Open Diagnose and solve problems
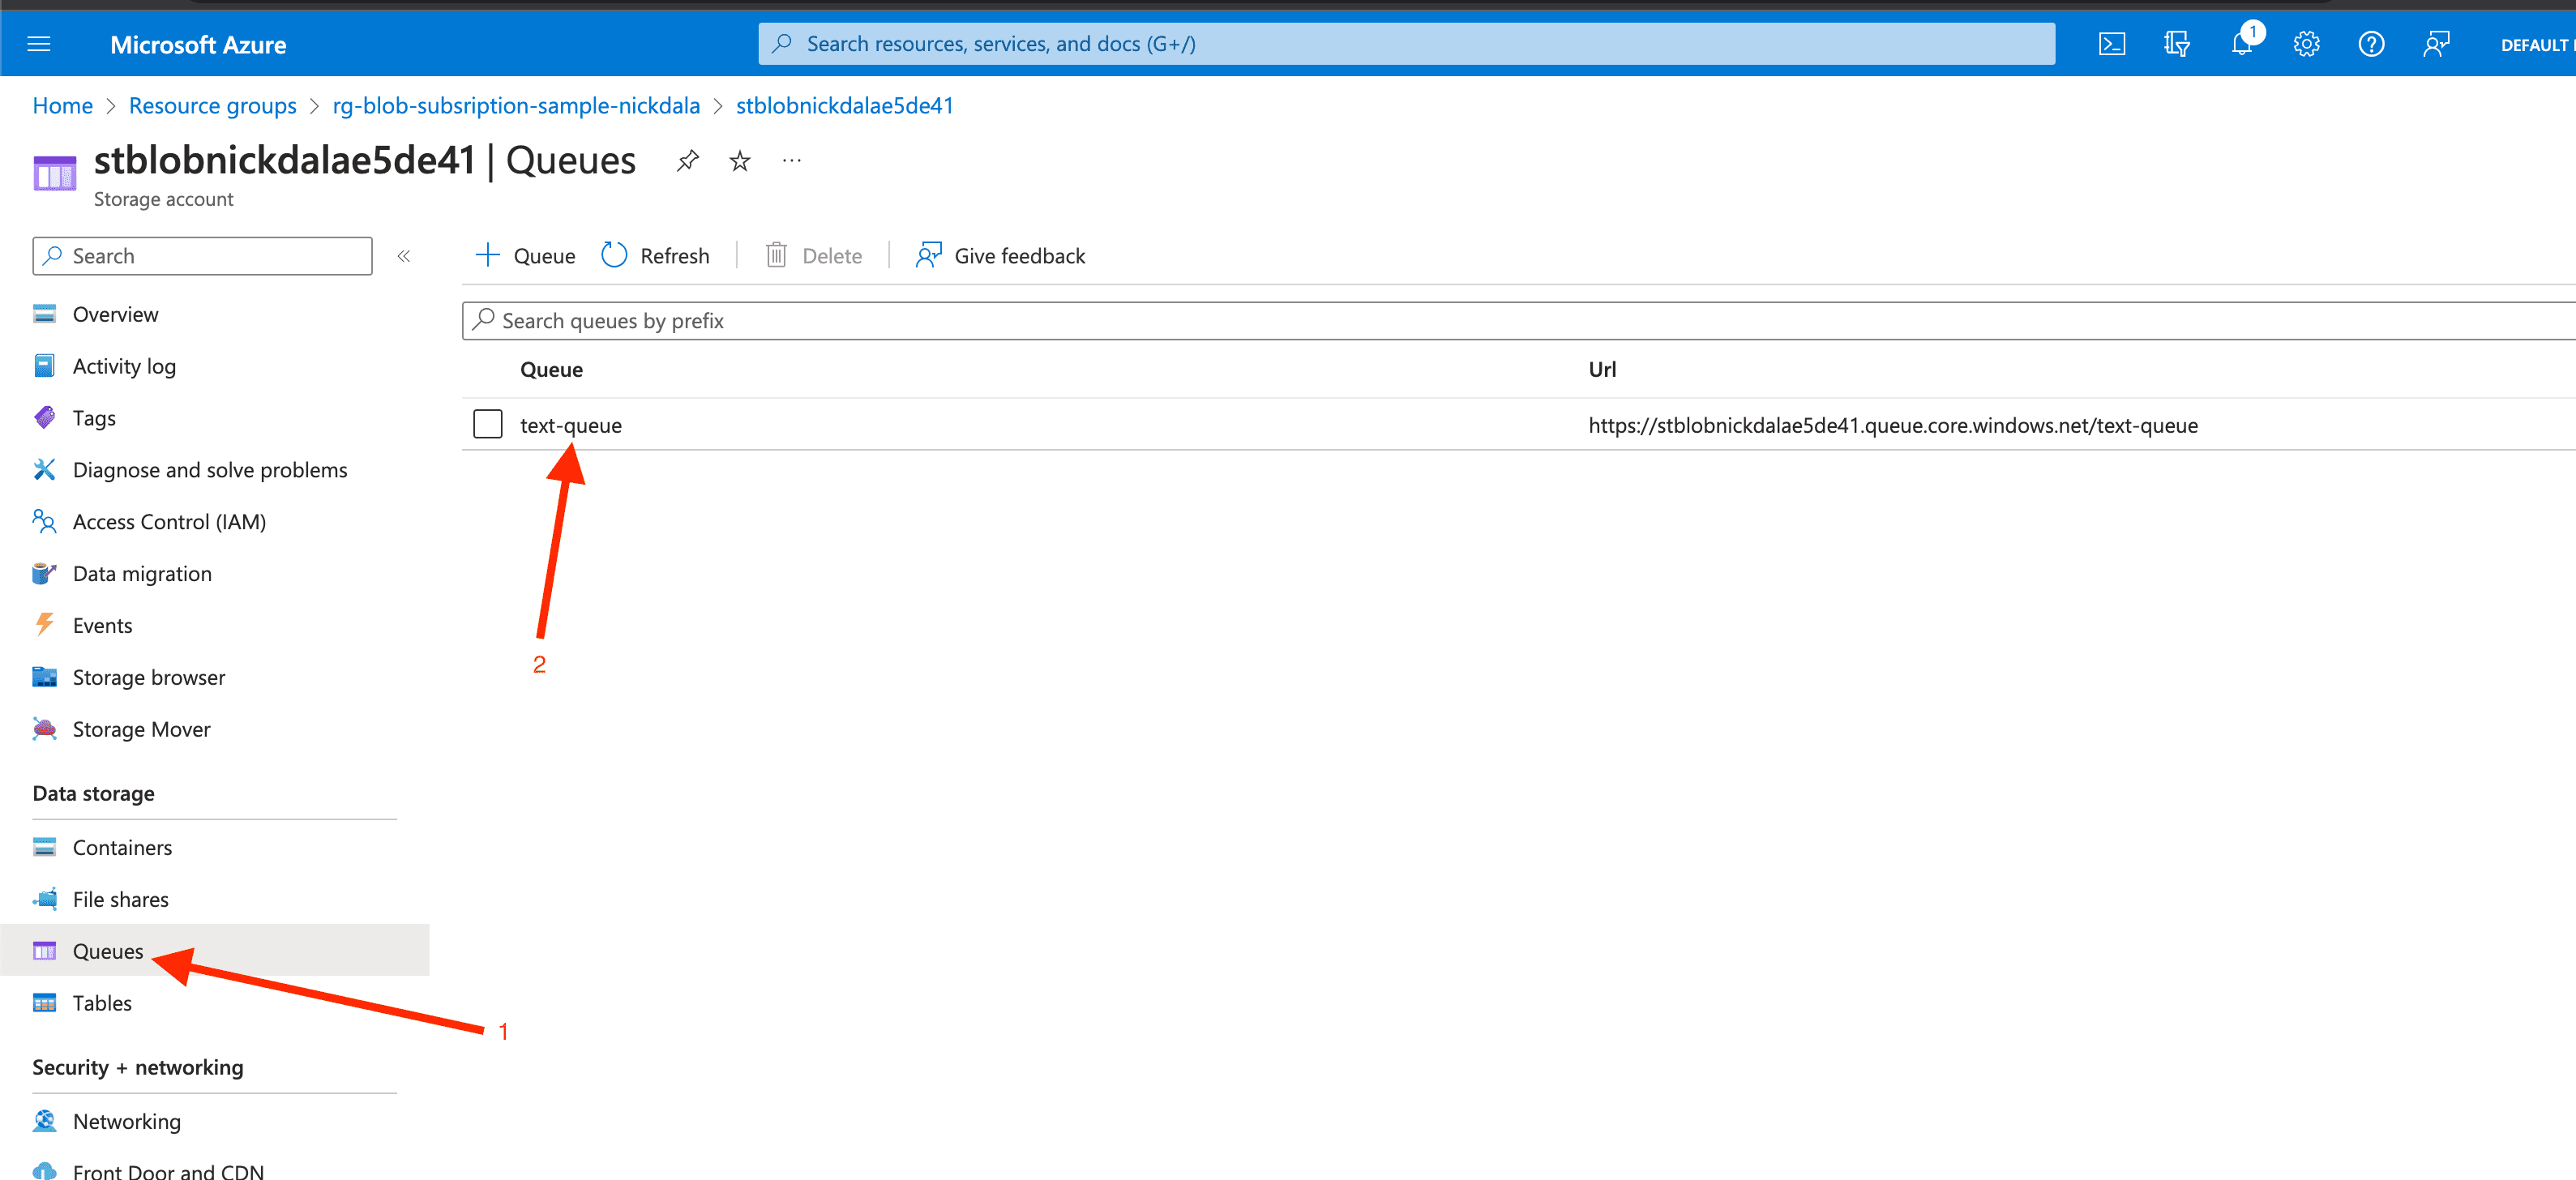The image size is (2576, 1180). point(209,470)
